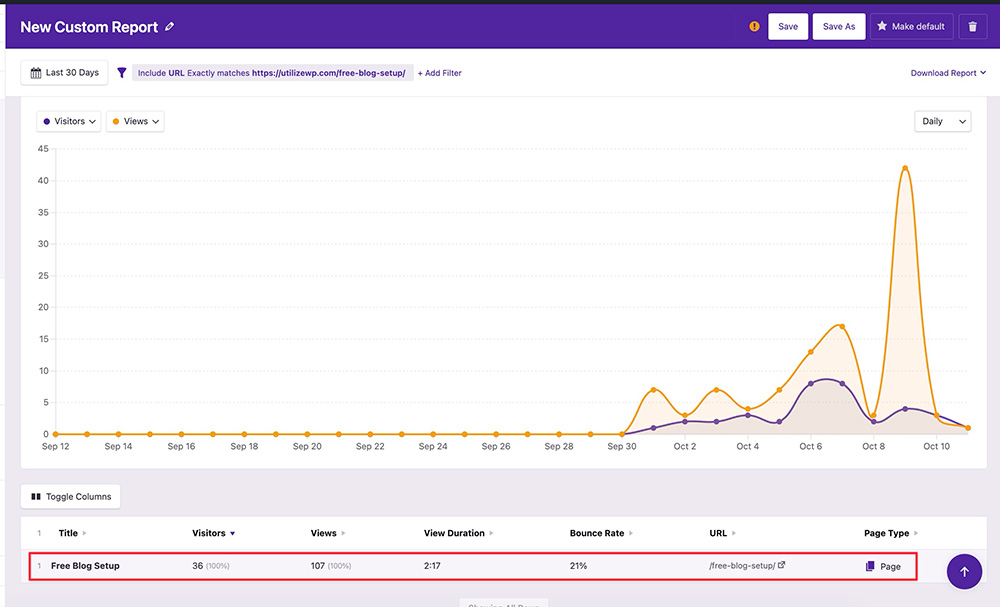Screen dimensions: 1000x607
Task: Expand the Daily interval dropdown
Action: click(942, 121)
